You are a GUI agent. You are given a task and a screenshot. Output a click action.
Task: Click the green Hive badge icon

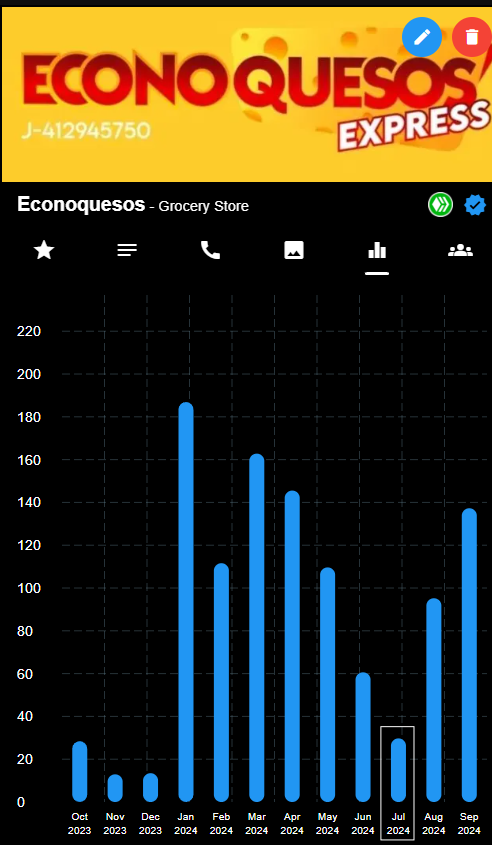440,205
